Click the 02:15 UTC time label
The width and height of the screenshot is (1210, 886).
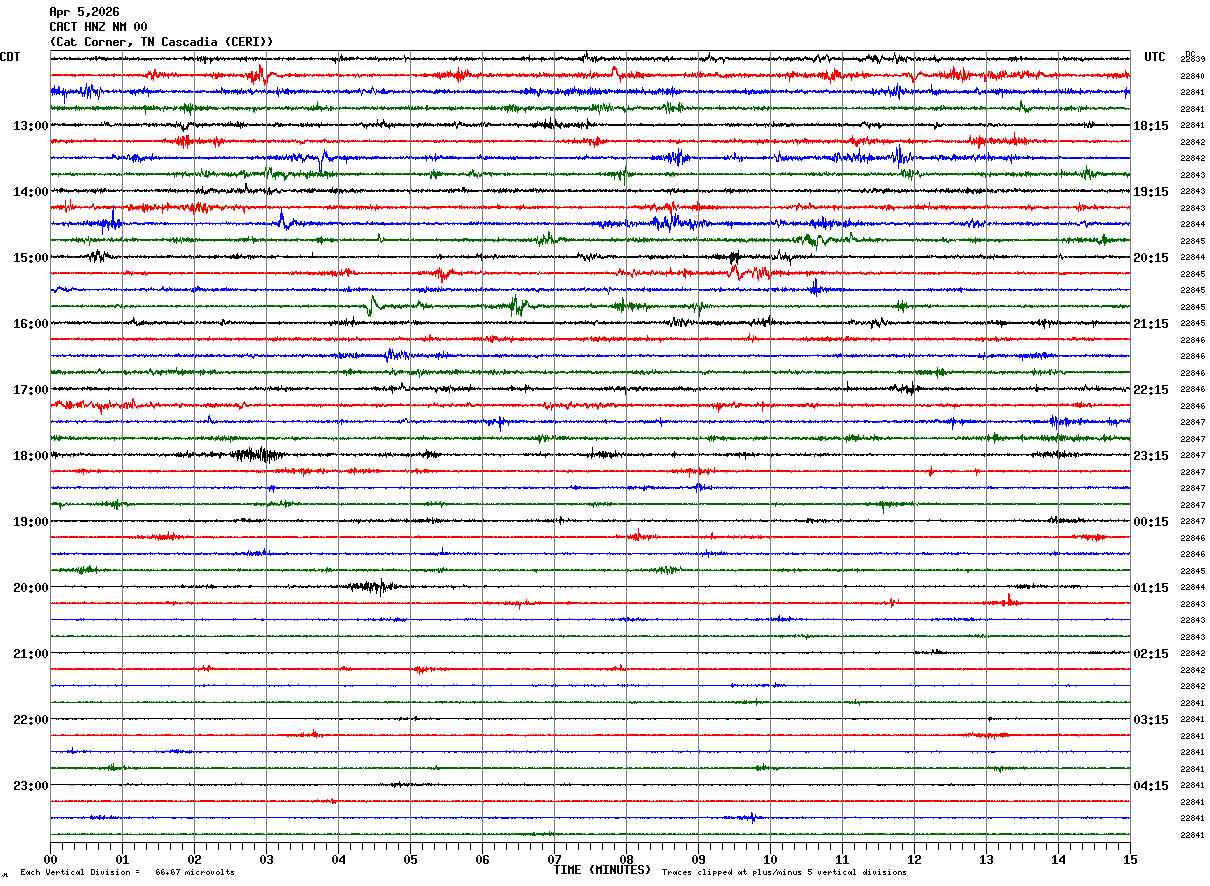click(1151, 654)
